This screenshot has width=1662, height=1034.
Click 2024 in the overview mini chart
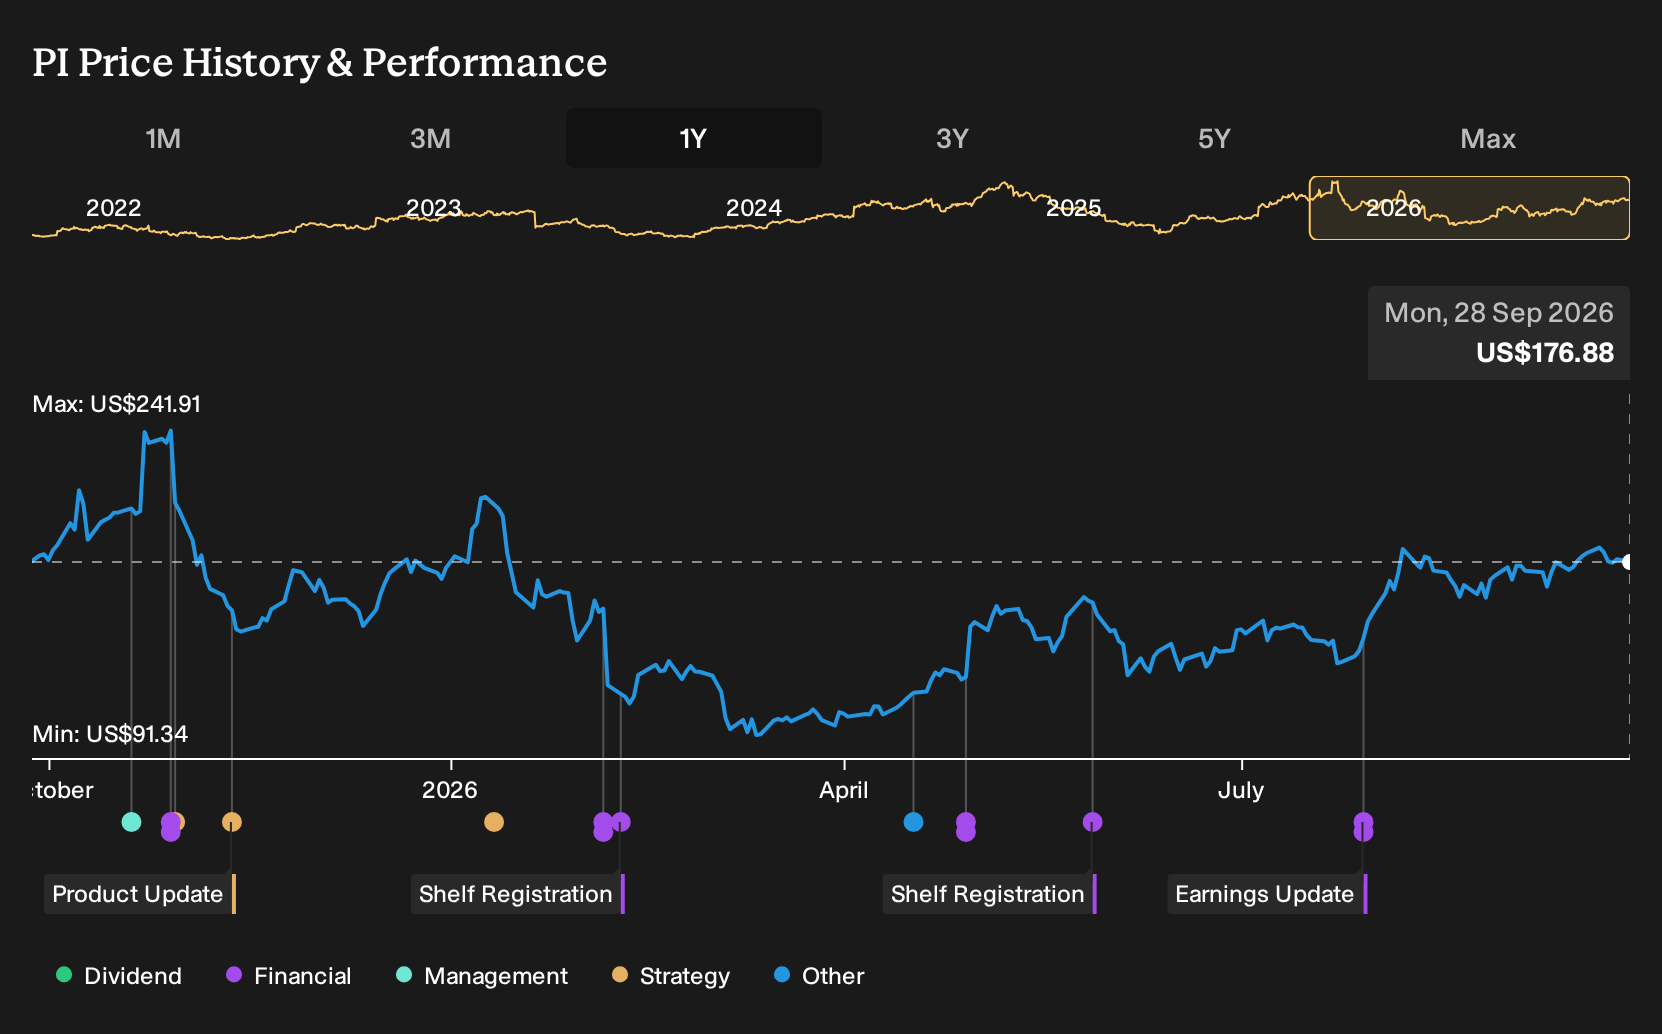[754, 208]
